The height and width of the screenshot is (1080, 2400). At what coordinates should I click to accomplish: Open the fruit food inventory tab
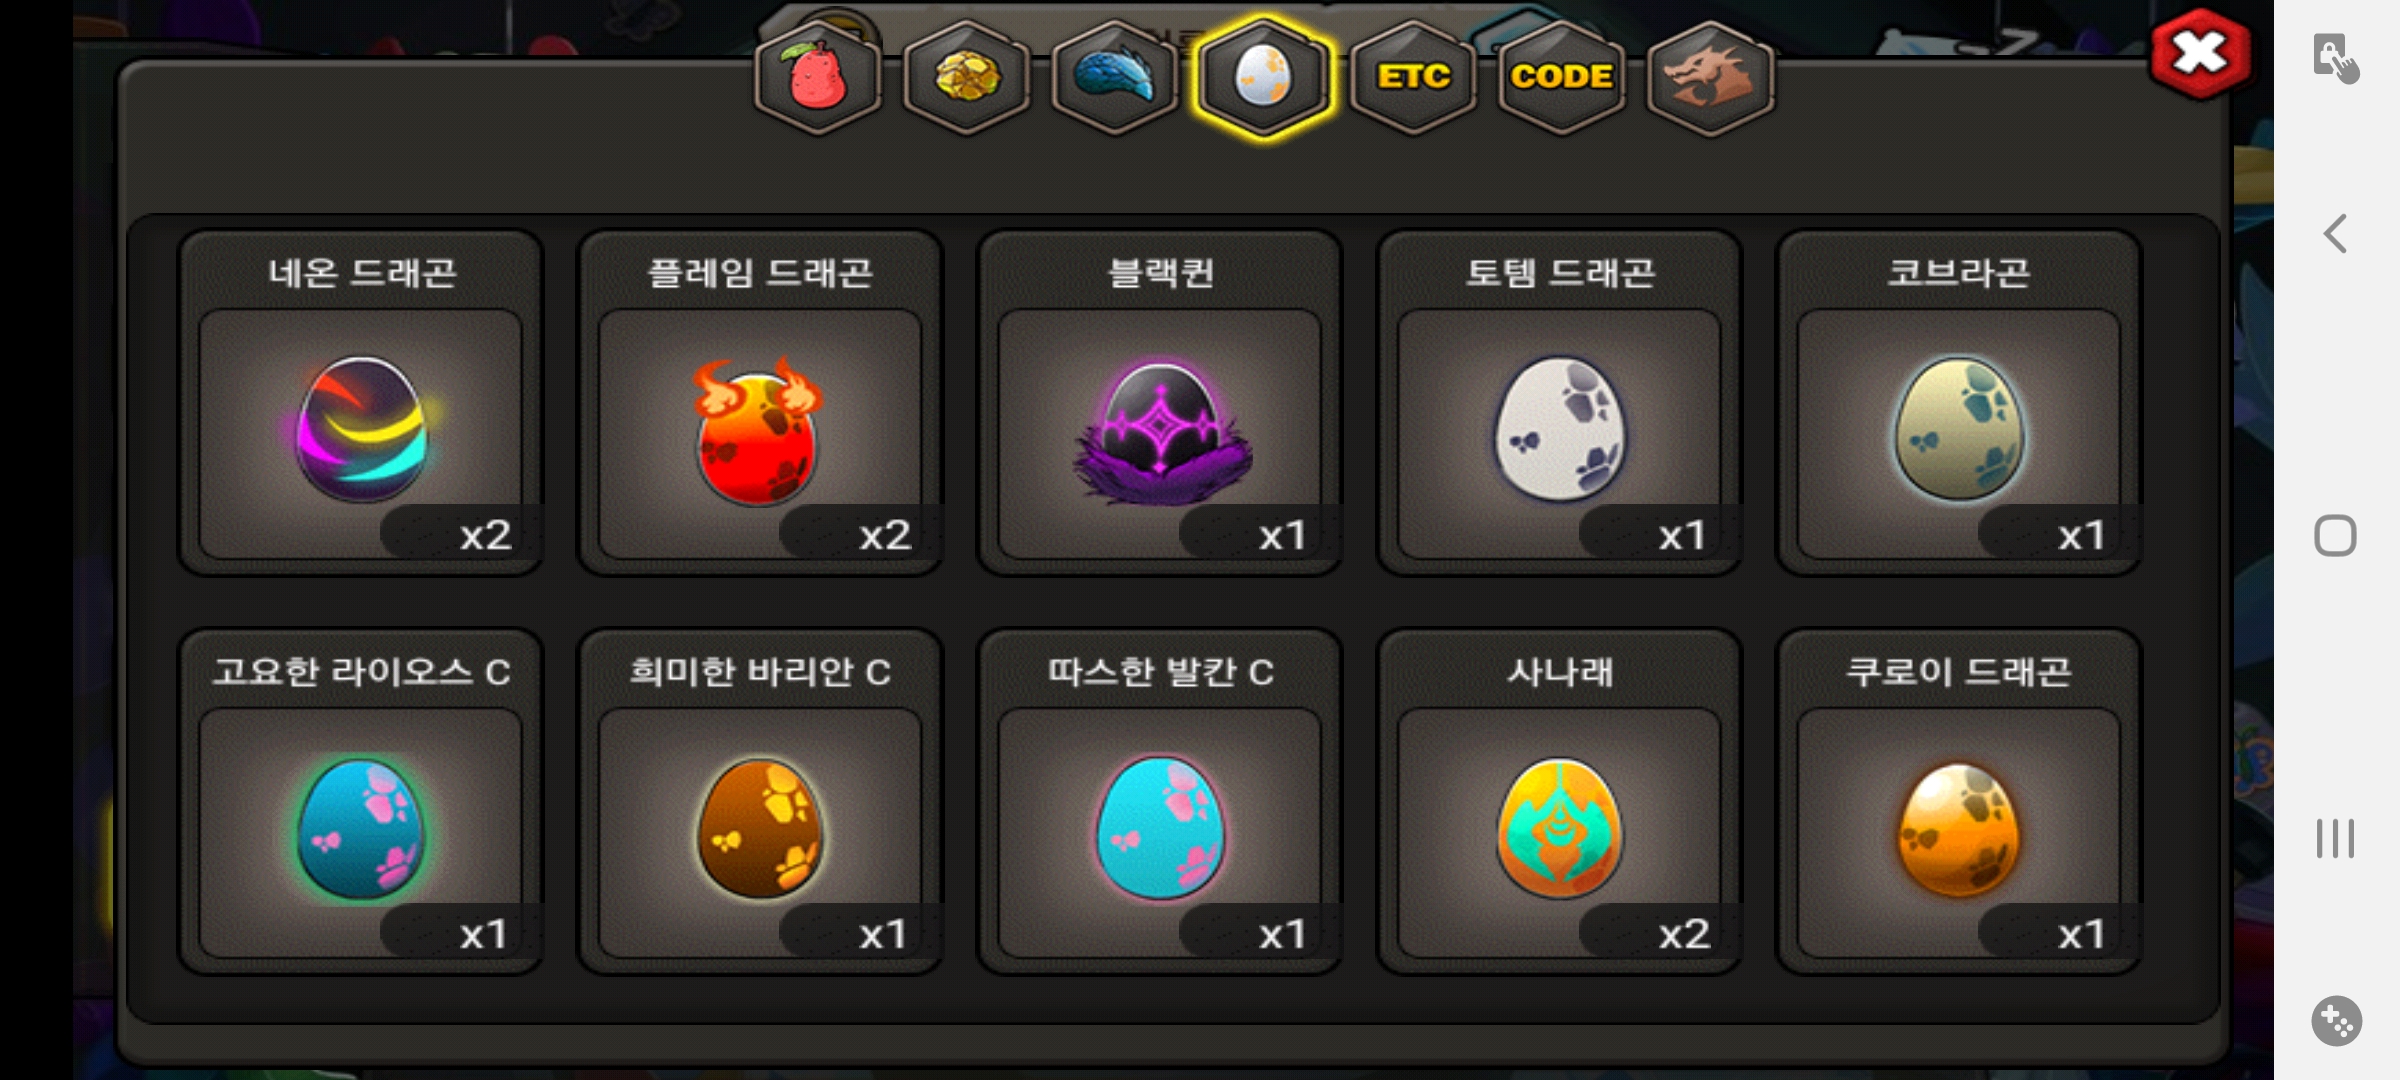click(818, 78)
